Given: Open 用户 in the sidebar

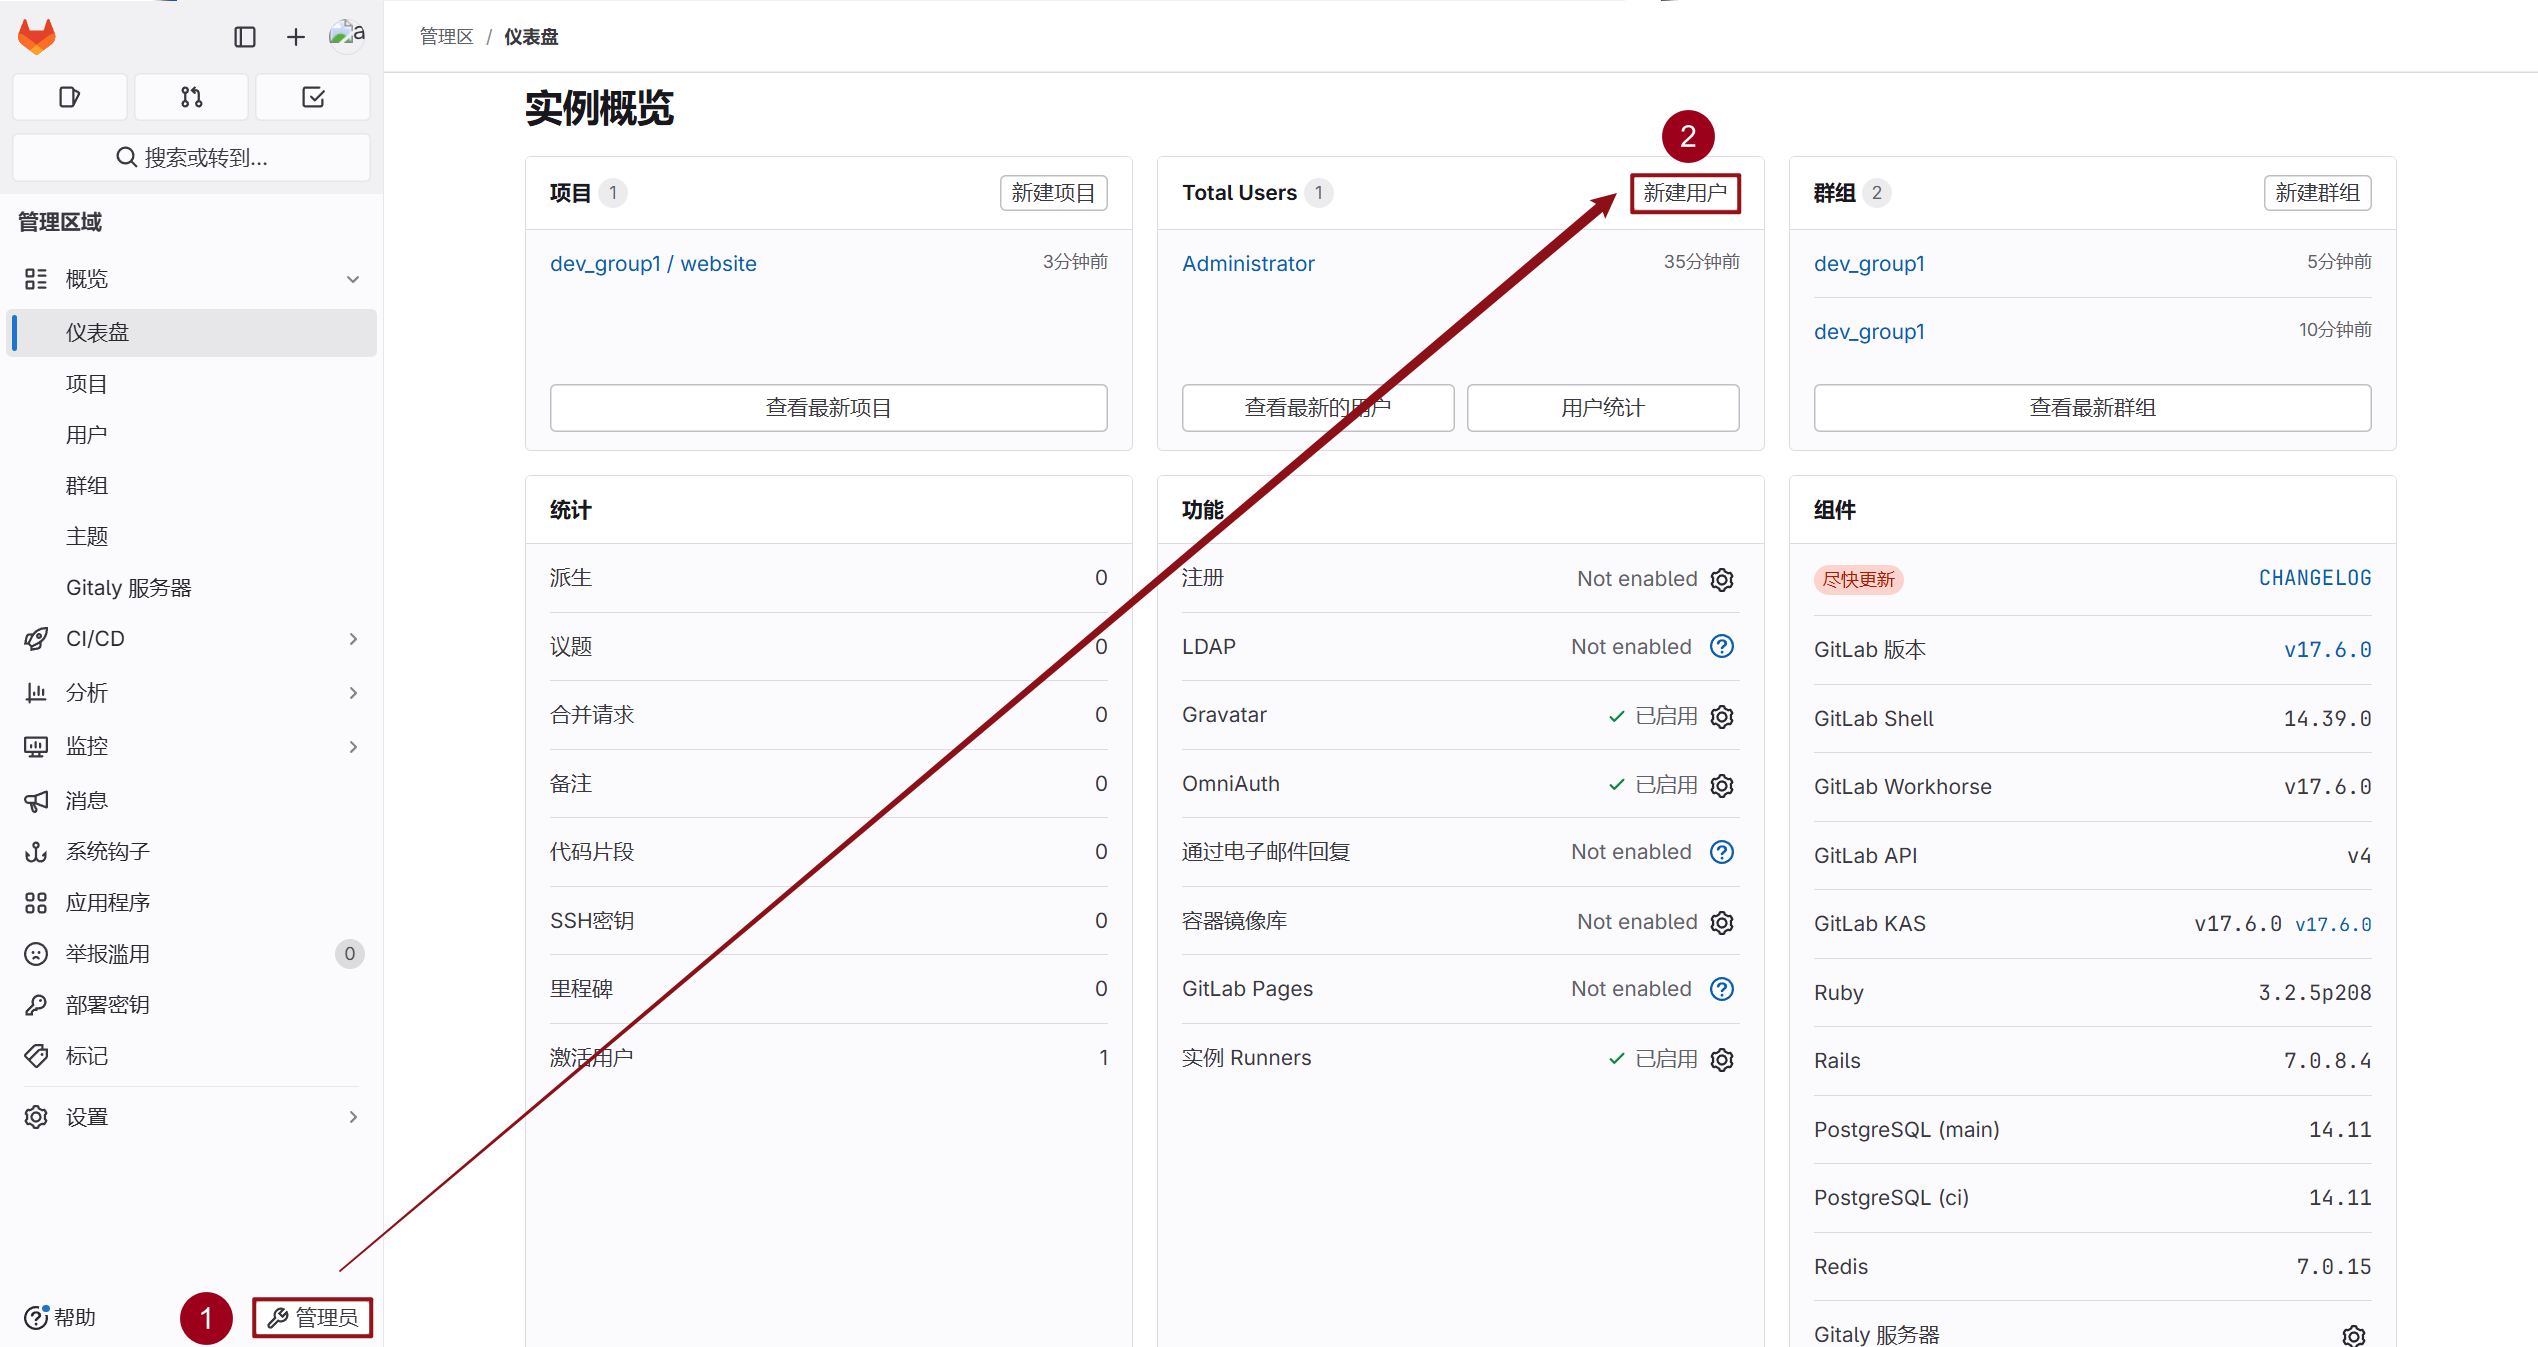Looking at the screenshot, I should (x=191, y=435).
